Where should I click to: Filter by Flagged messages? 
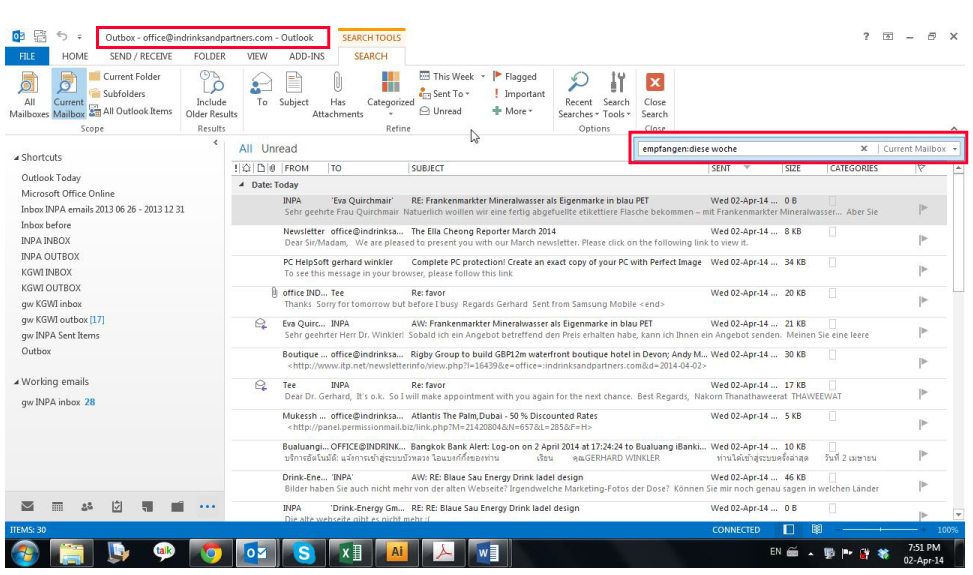pos(514,76)
